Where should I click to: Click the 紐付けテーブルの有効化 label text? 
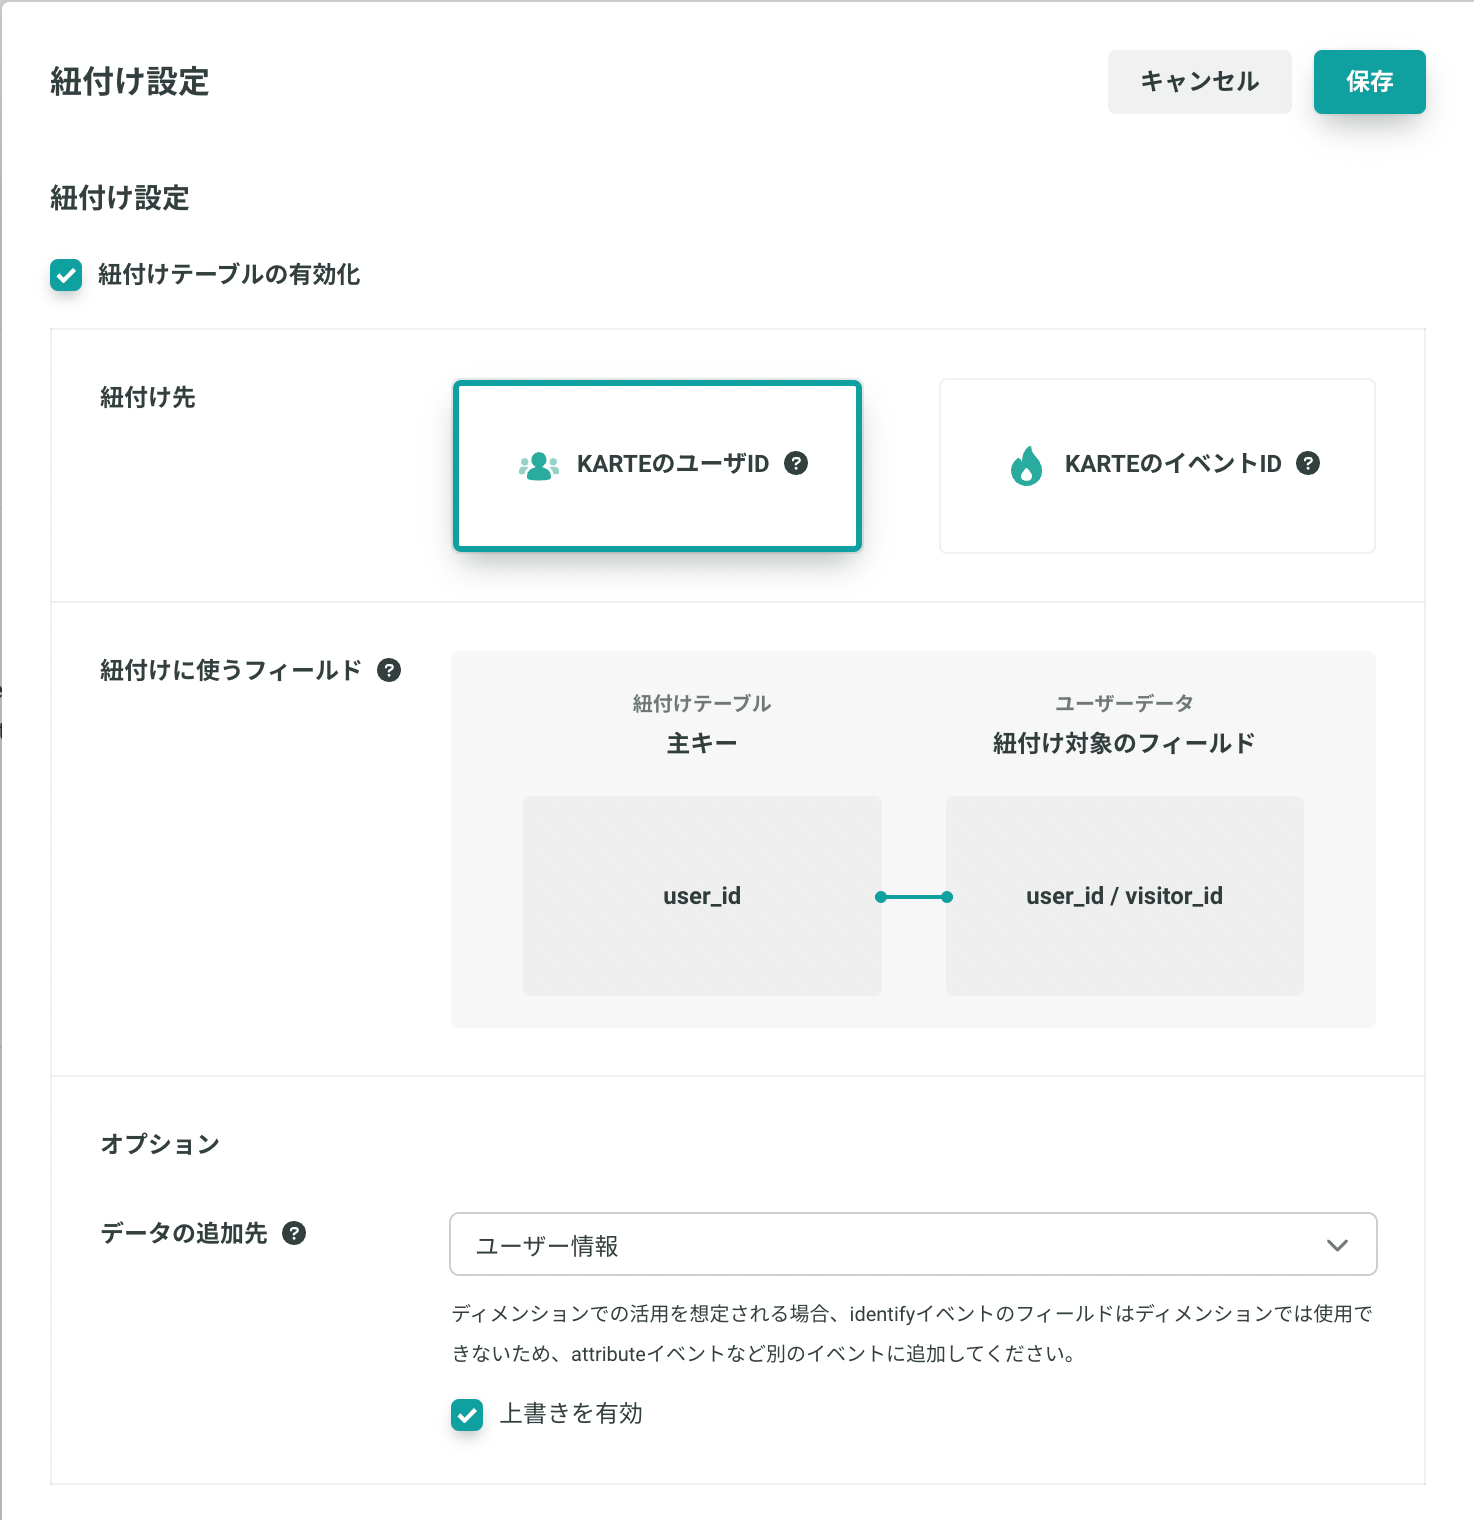229,274
